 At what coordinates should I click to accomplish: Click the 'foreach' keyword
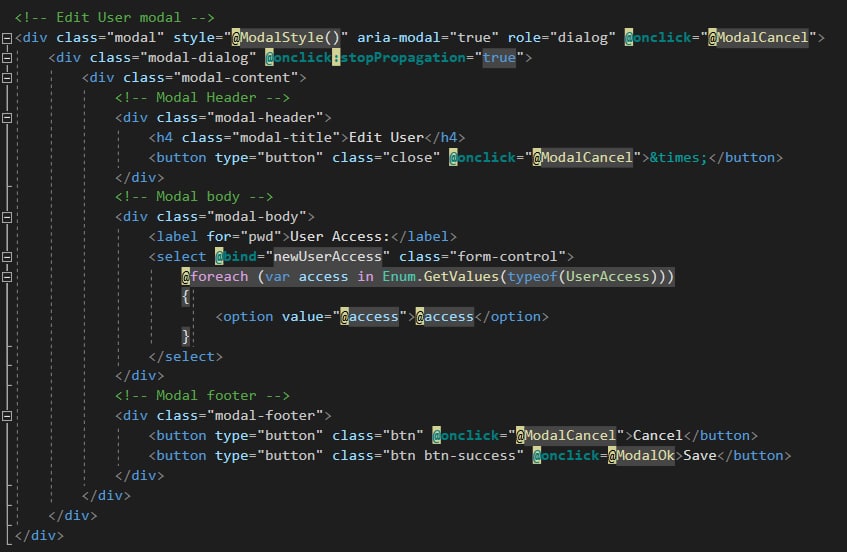(x=219, y=277)
